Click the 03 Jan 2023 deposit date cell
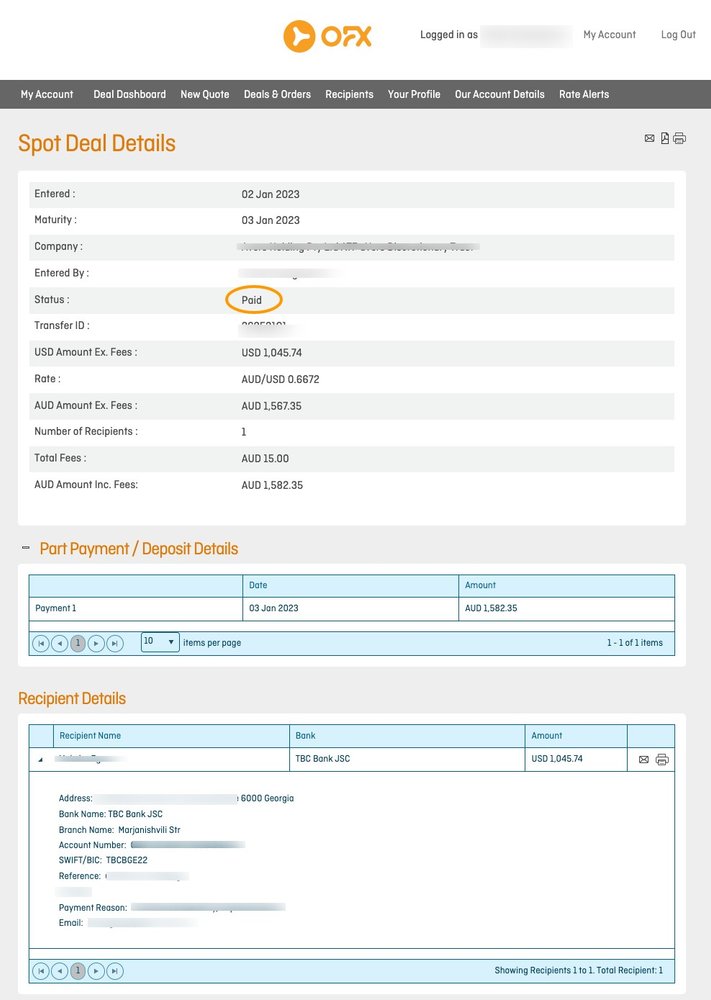Viewport: 711px width, 1000px height. pyautogui.click(x=351, y=608)
